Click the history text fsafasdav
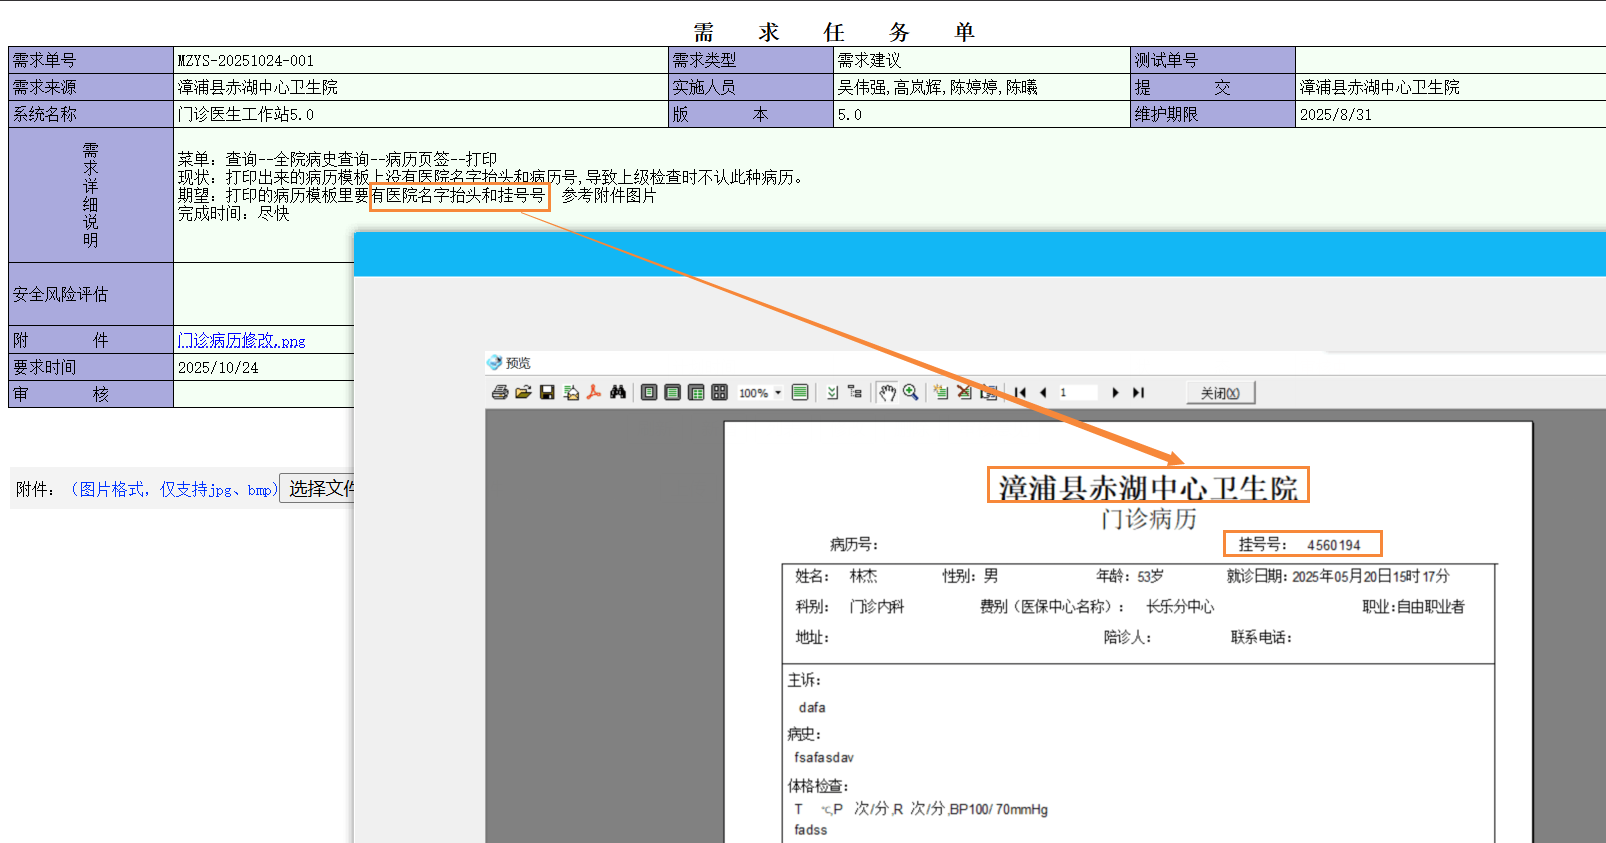 [824, 758]
